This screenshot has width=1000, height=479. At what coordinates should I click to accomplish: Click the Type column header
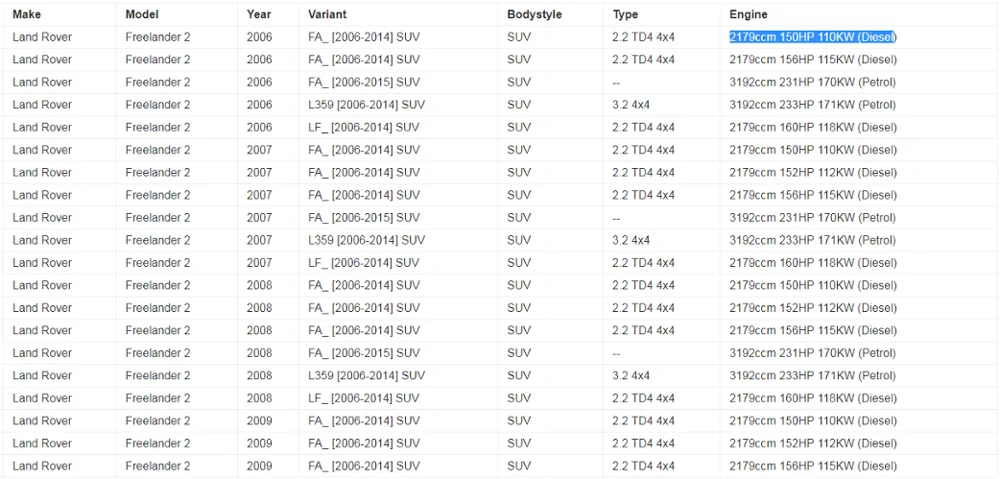pos(625,14)
